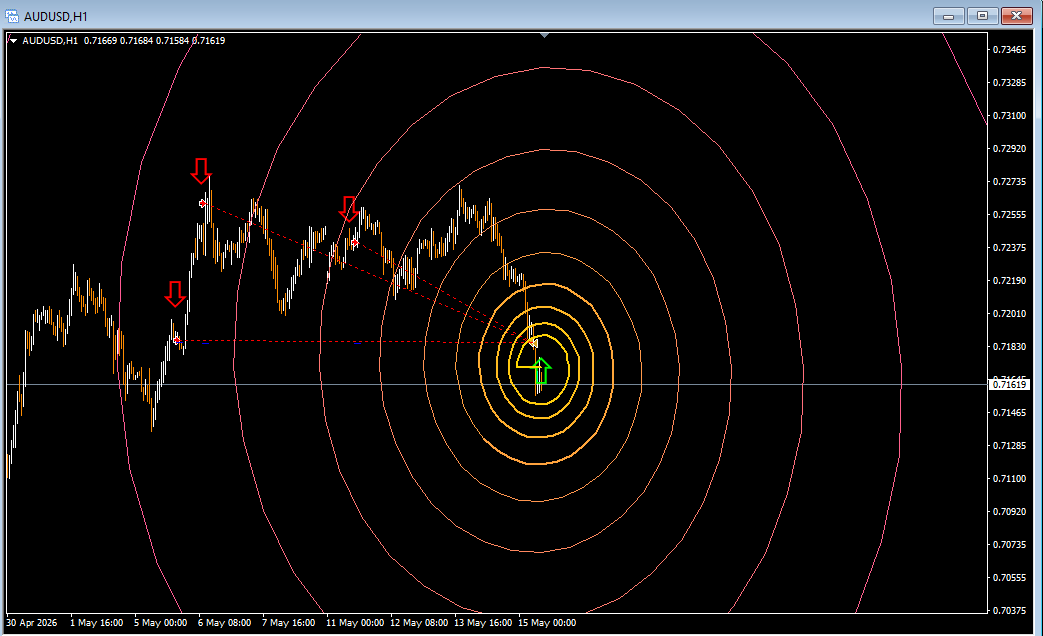The height and width of the screenshot is (636, 1043).
Task: Click the 11 May 00:00 time label
Action: pos(355,623)
